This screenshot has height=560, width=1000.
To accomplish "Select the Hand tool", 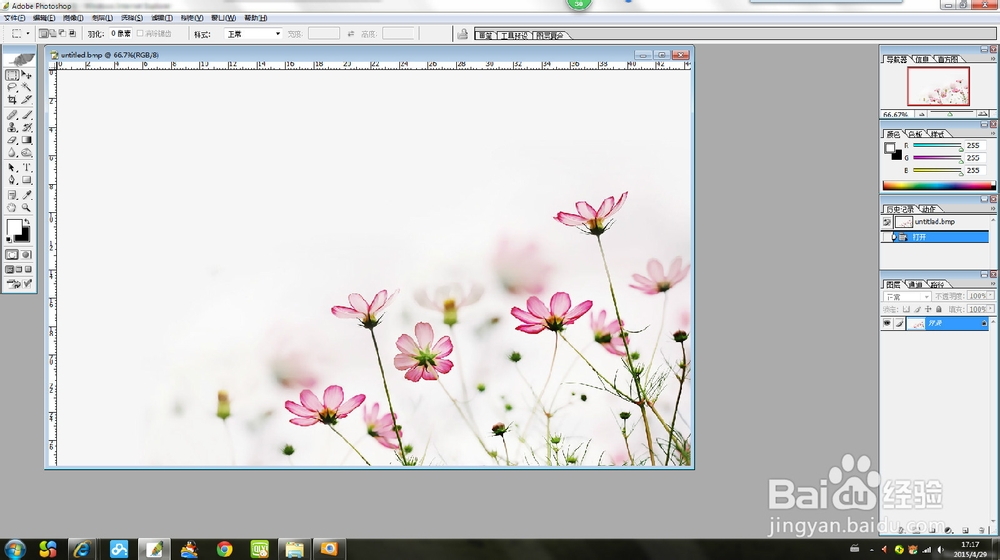I will pos(12,208).
